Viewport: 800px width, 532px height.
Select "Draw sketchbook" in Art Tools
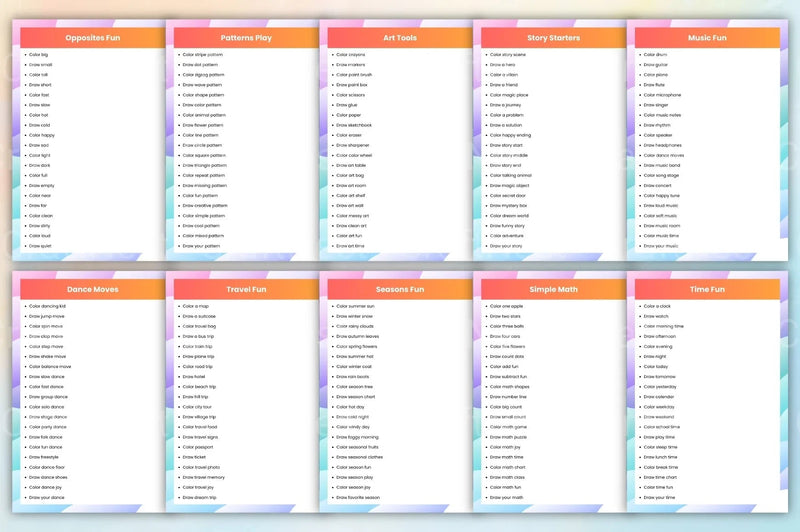coord(354,125)
